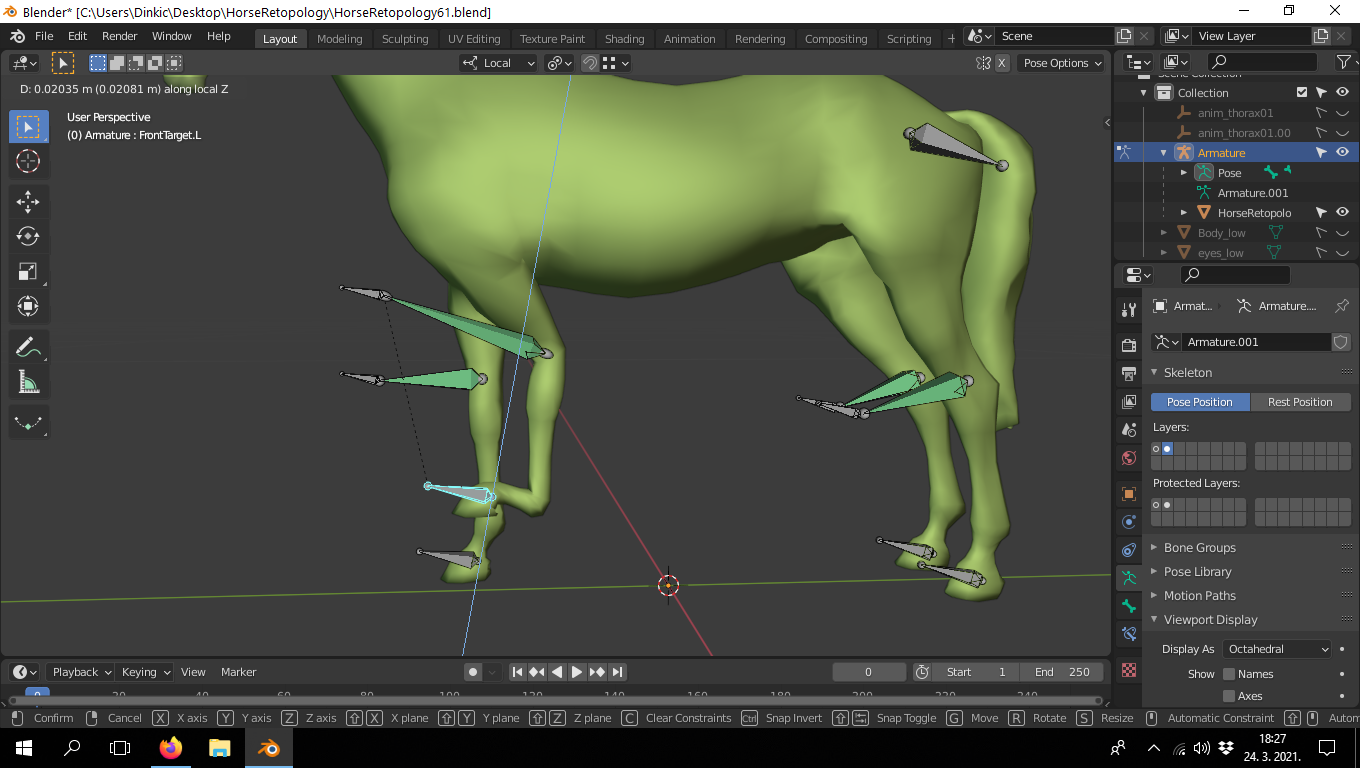Select the Annotate tool

point(28,347)
